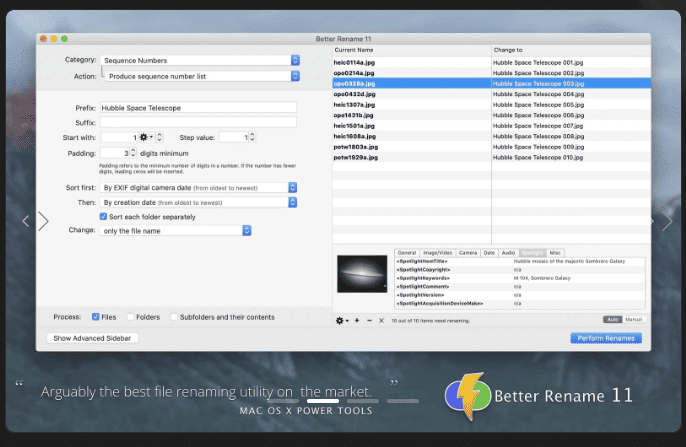Select the third carousel page indicator
686x447 pixels.
363,401
